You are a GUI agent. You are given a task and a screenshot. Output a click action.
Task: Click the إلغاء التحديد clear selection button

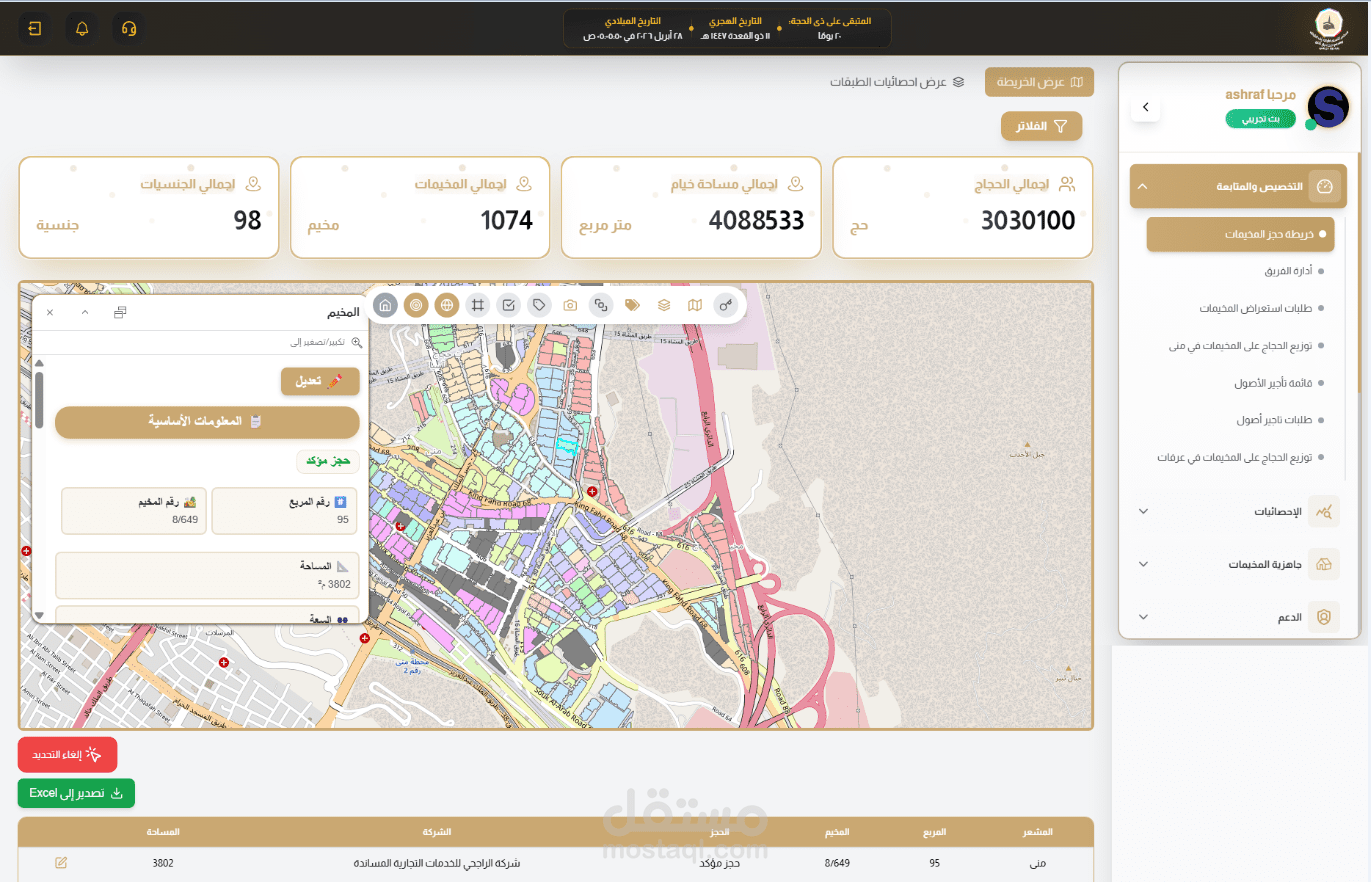coord(68,754)
